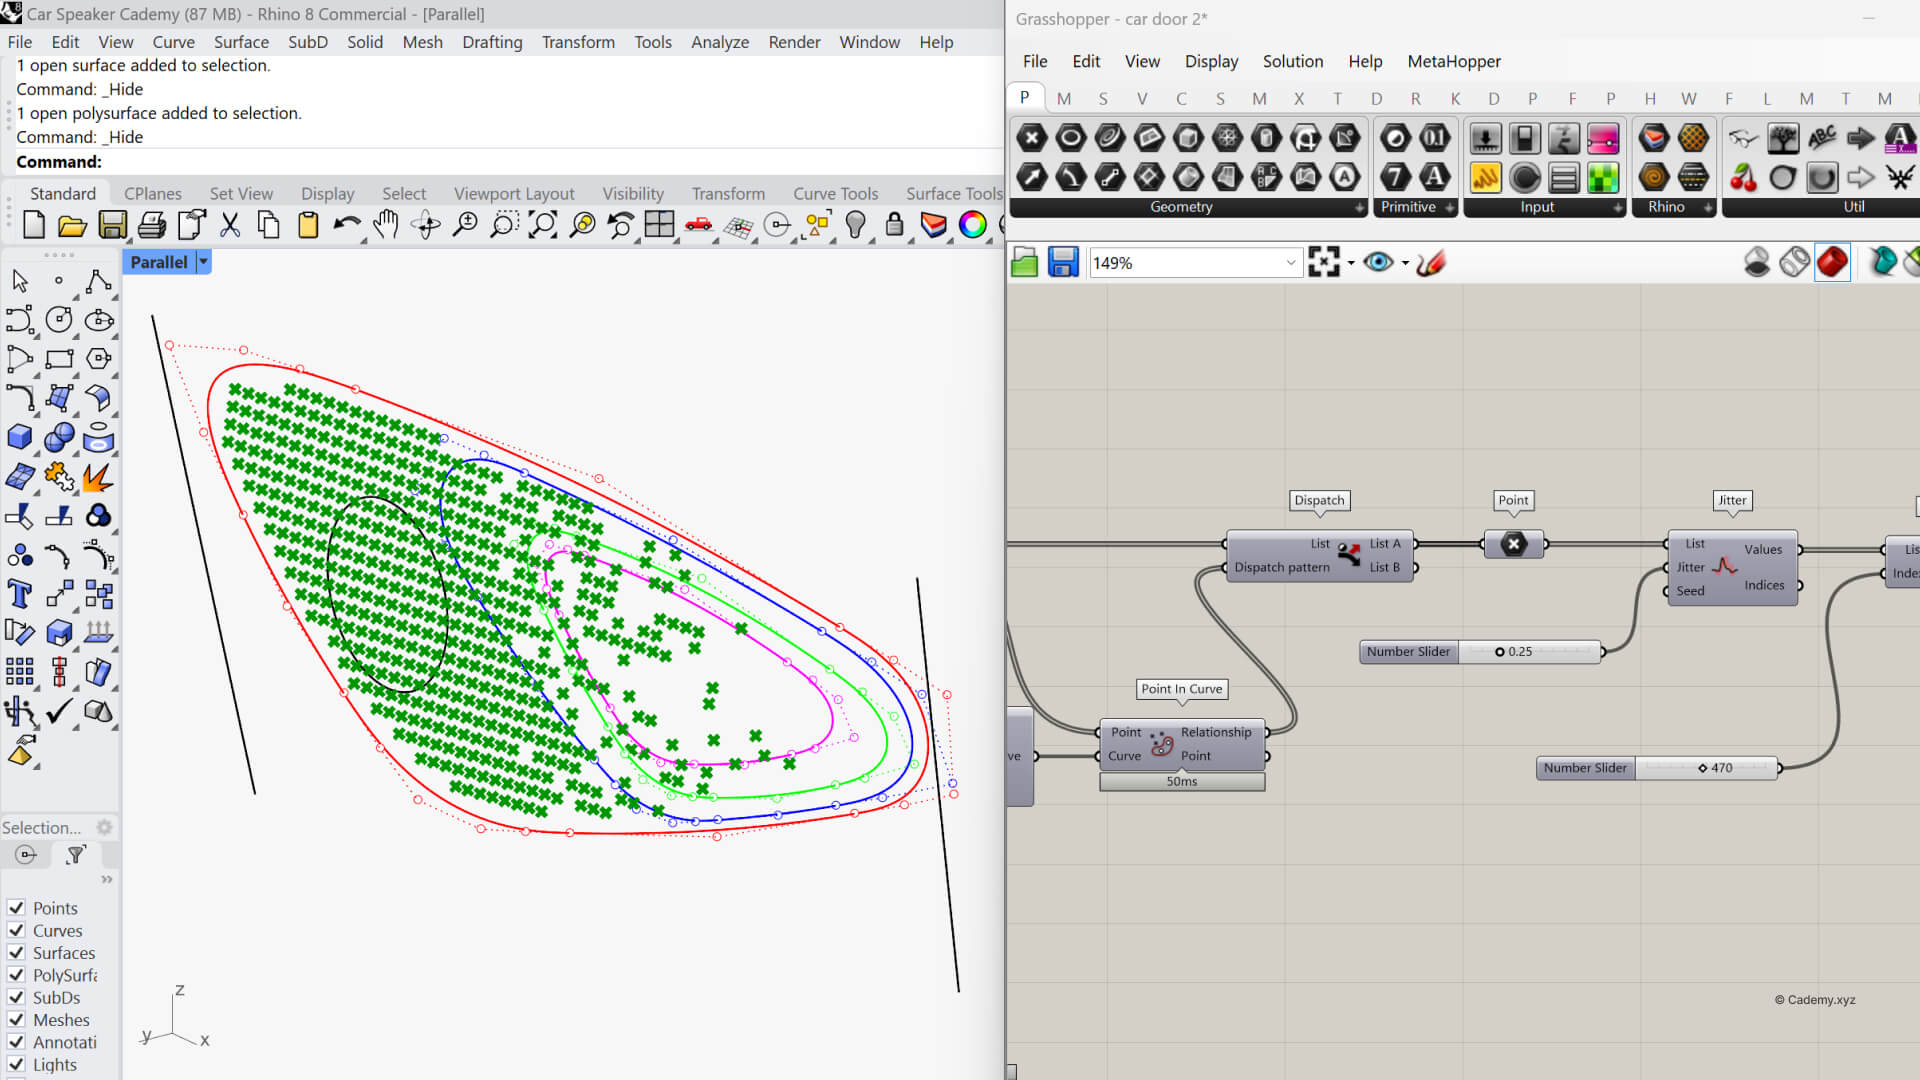
Task: Click the Cut scissors icon
Action: click(x=230, y=225)
